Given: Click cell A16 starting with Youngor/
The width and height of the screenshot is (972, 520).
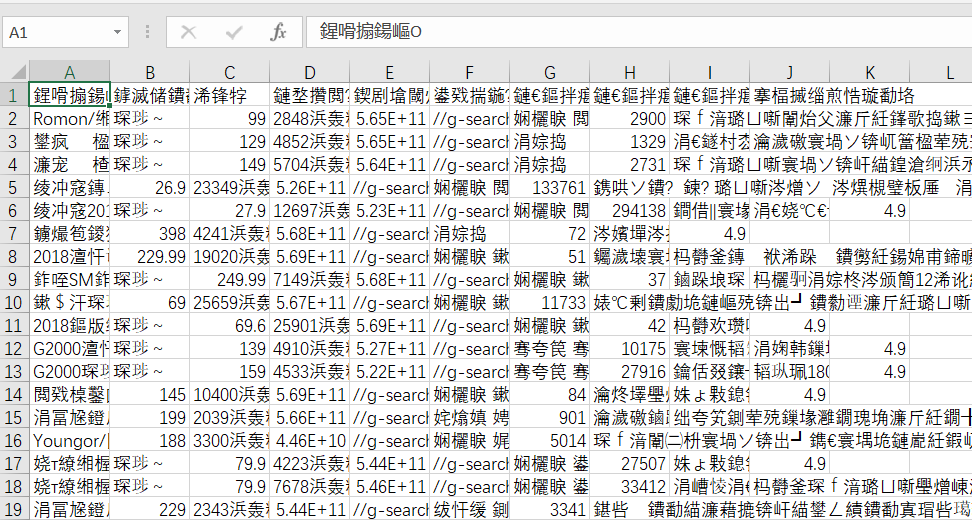Looking at the screenshot, I should [x=69, y=441].
